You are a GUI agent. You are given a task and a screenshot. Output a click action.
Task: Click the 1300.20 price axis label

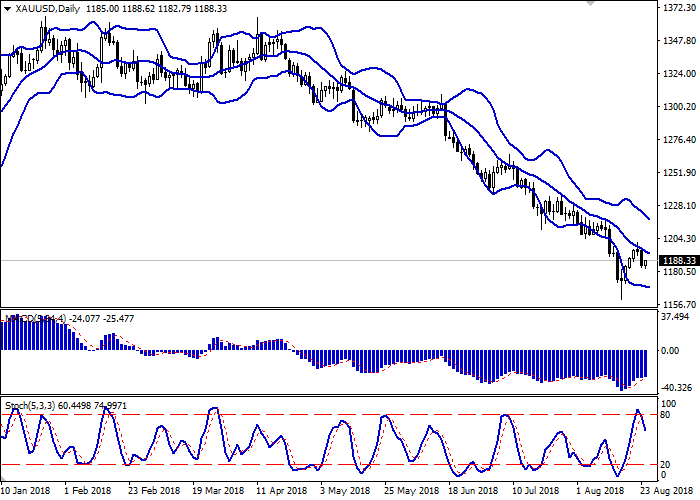(x=679, y=107)
